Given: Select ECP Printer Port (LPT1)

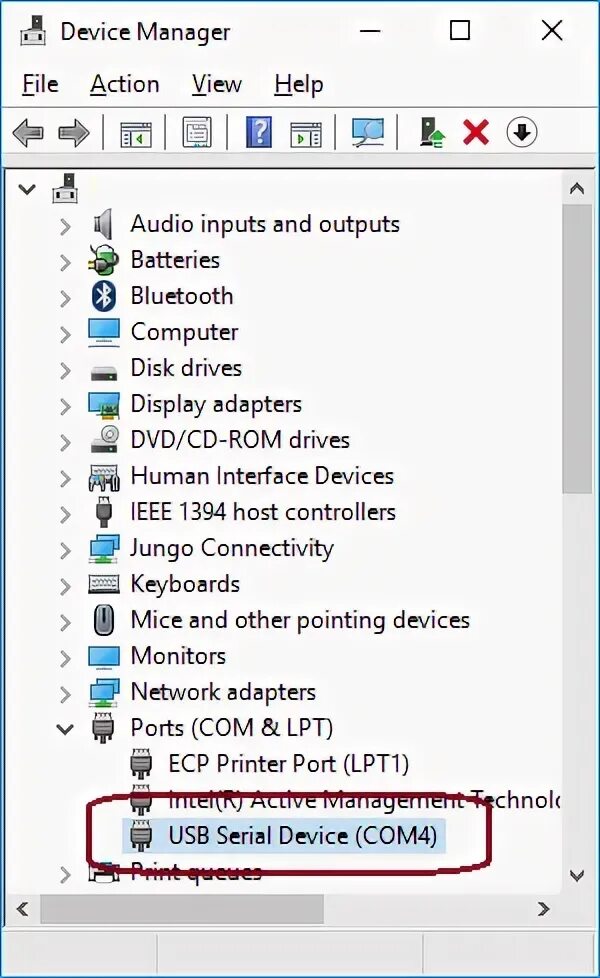Looking at the screenshot, I should [x=288, y=764].
